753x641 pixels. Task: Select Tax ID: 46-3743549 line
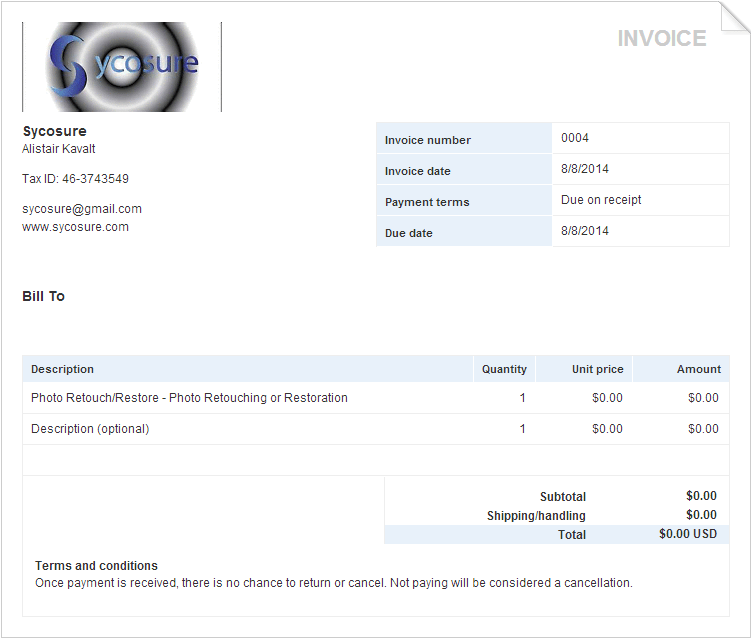pyautogui.click(x=75, y=179)
